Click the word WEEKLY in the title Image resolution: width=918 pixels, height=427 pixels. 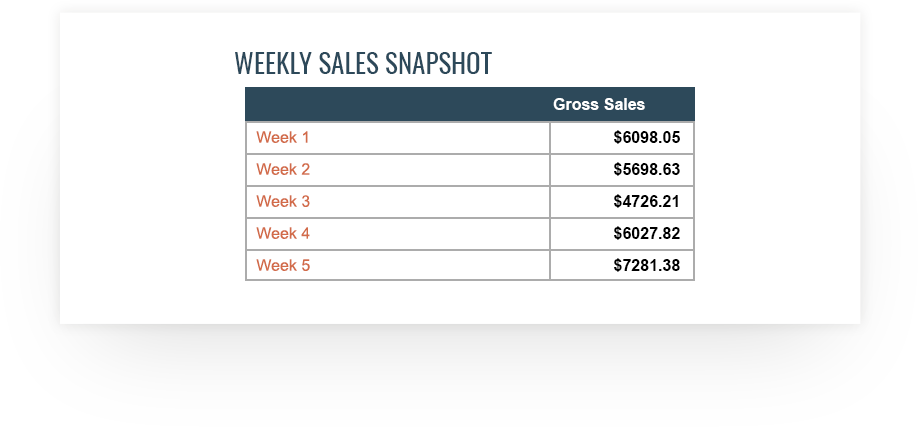coord(273,63)
